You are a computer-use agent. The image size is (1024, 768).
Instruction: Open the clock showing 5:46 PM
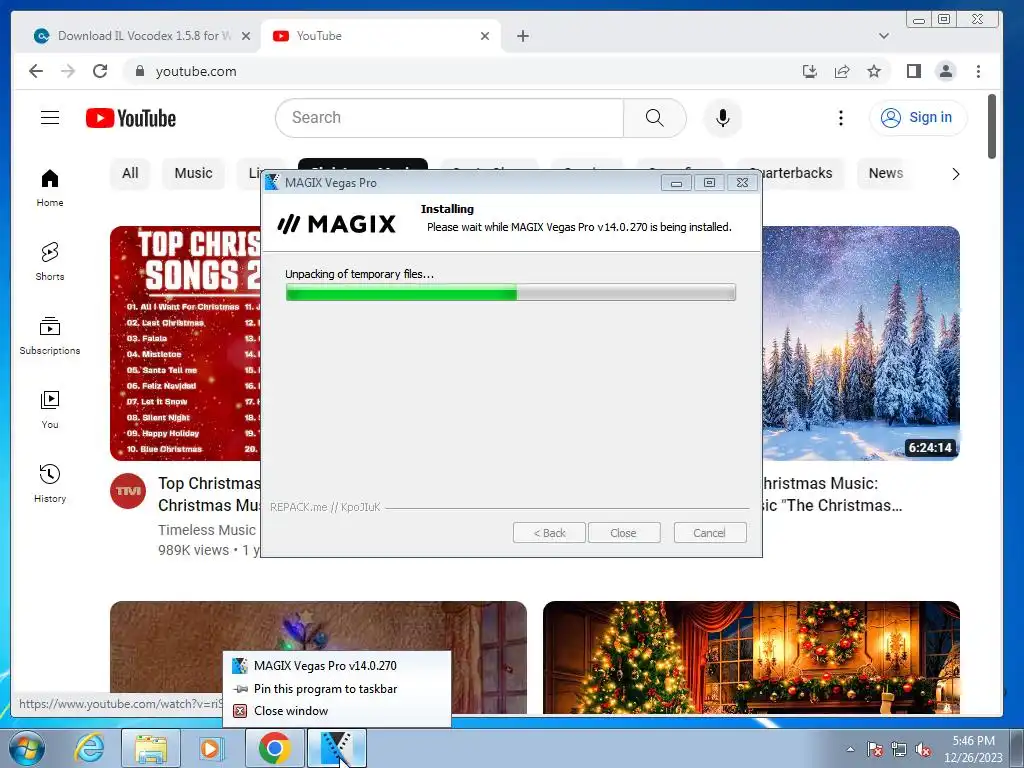pos(973,749)
